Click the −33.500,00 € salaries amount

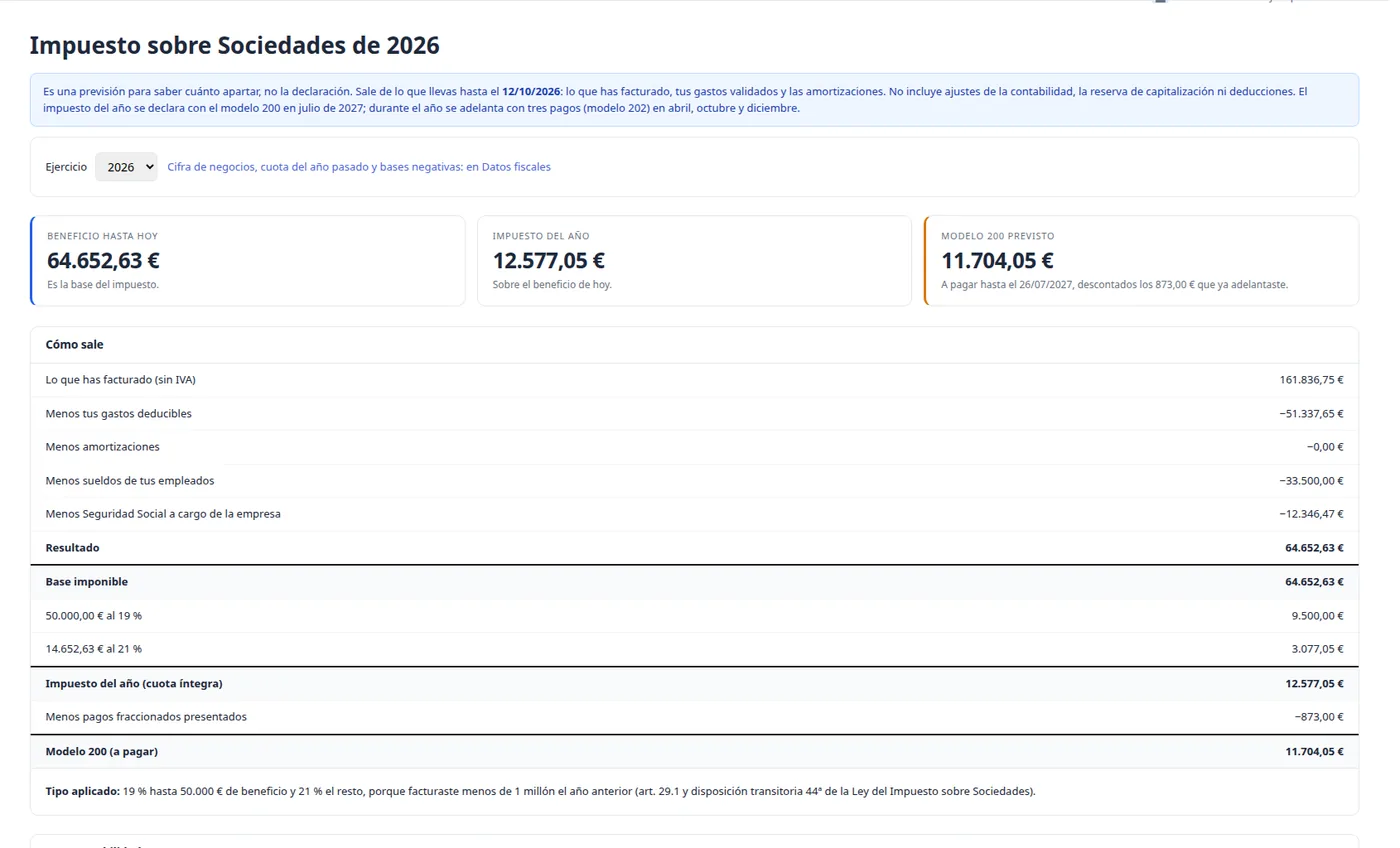coord(1311,481)
